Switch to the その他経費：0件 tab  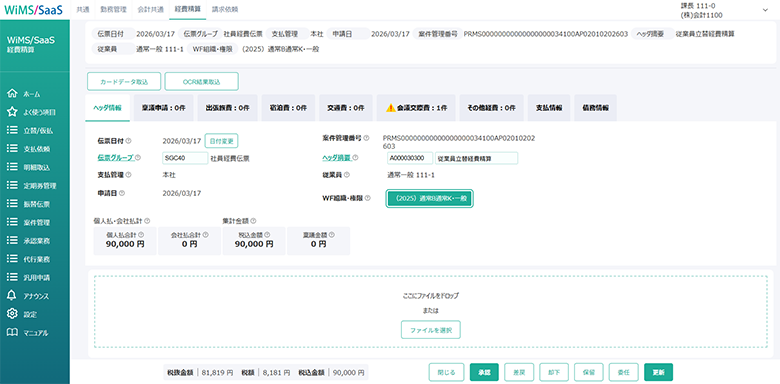[491, 108]
